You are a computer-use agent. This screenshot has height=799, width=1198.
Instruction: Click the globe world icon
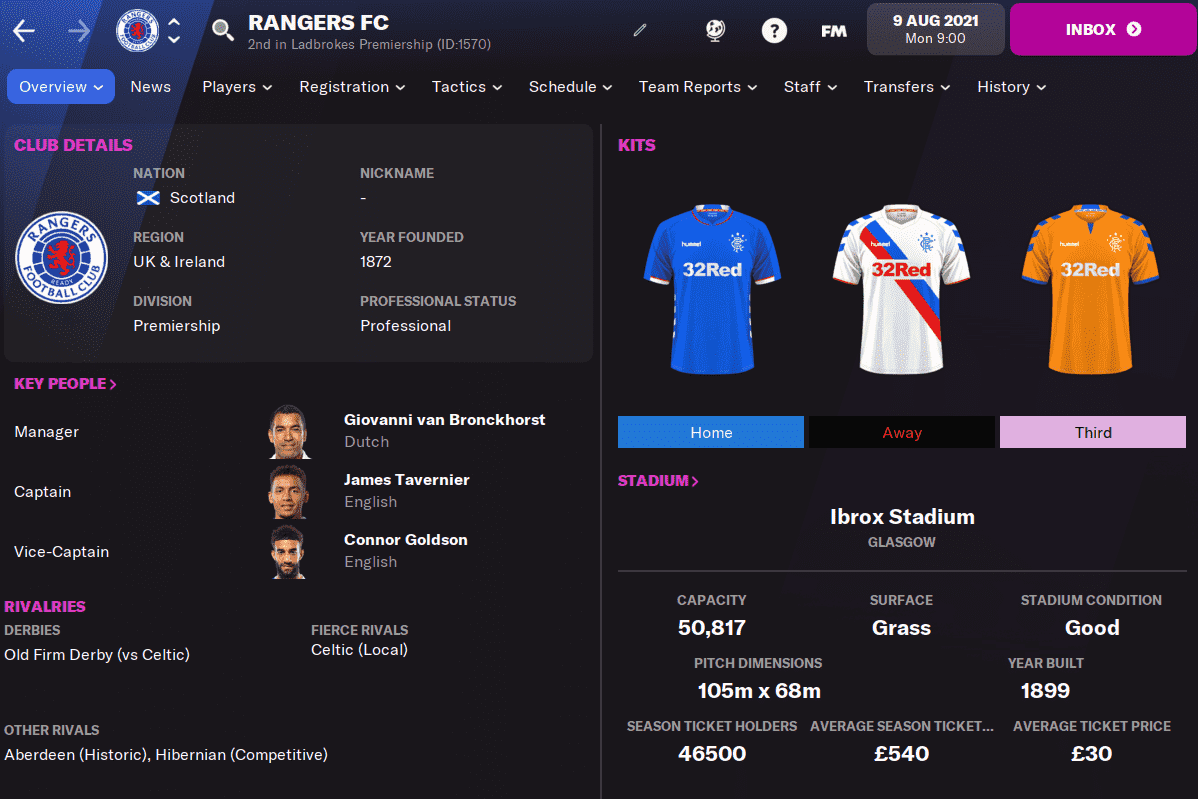point(715,31)
